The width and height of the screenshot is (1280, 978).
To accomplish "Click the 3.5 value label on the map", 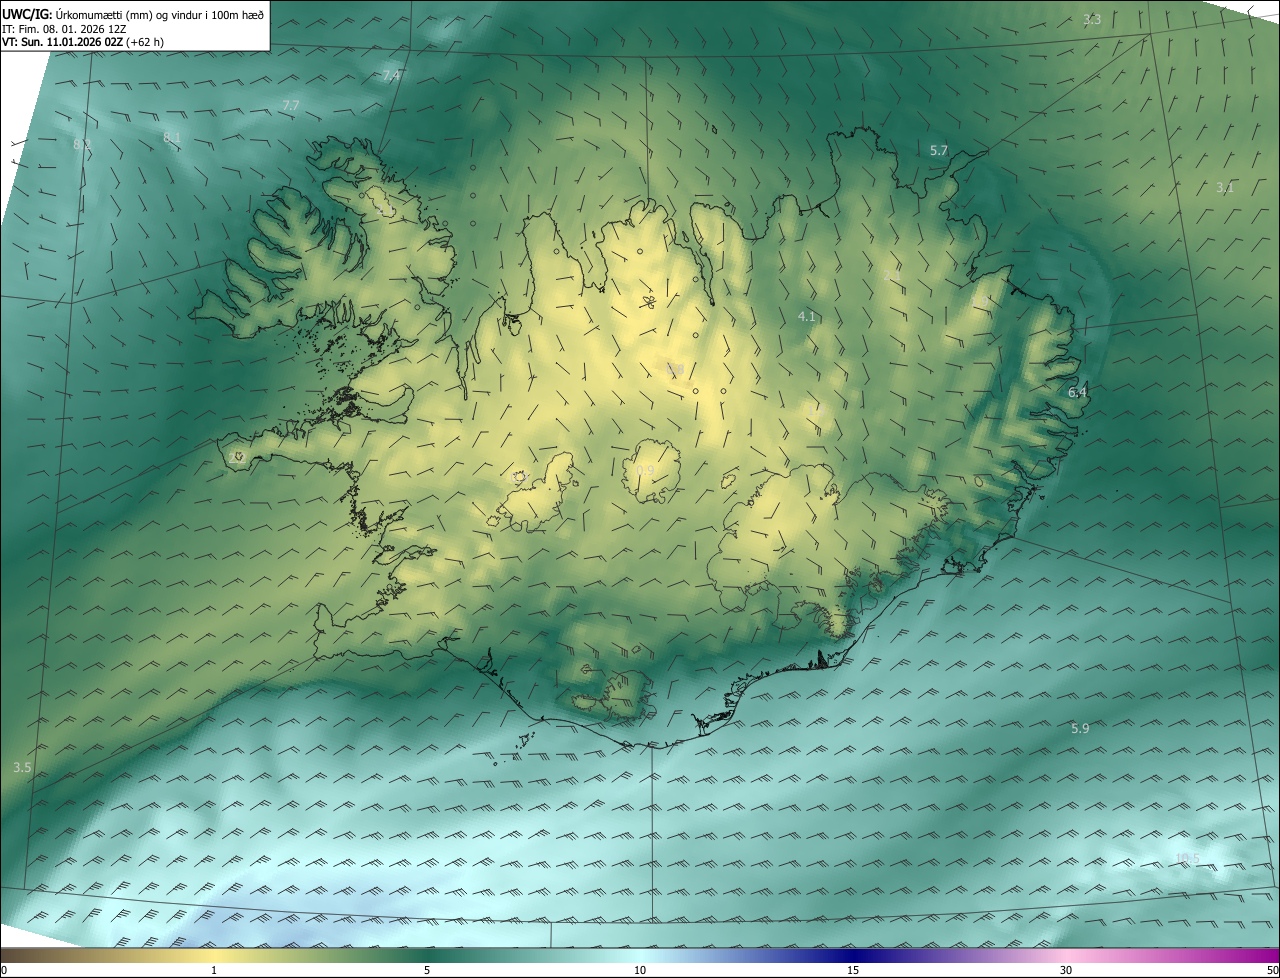I will [x=22, y=768].
